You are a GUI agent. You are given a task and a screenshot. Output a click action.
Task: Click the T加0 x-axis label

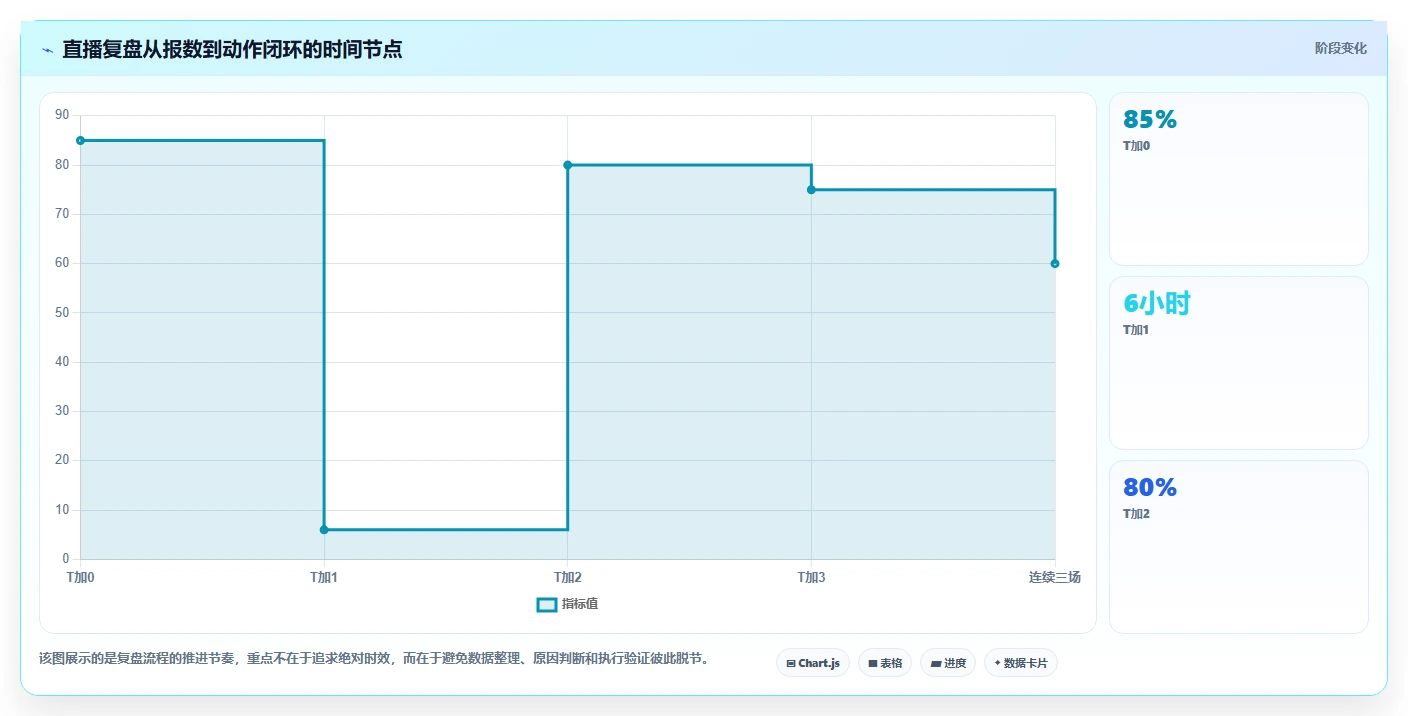(80, 577)
